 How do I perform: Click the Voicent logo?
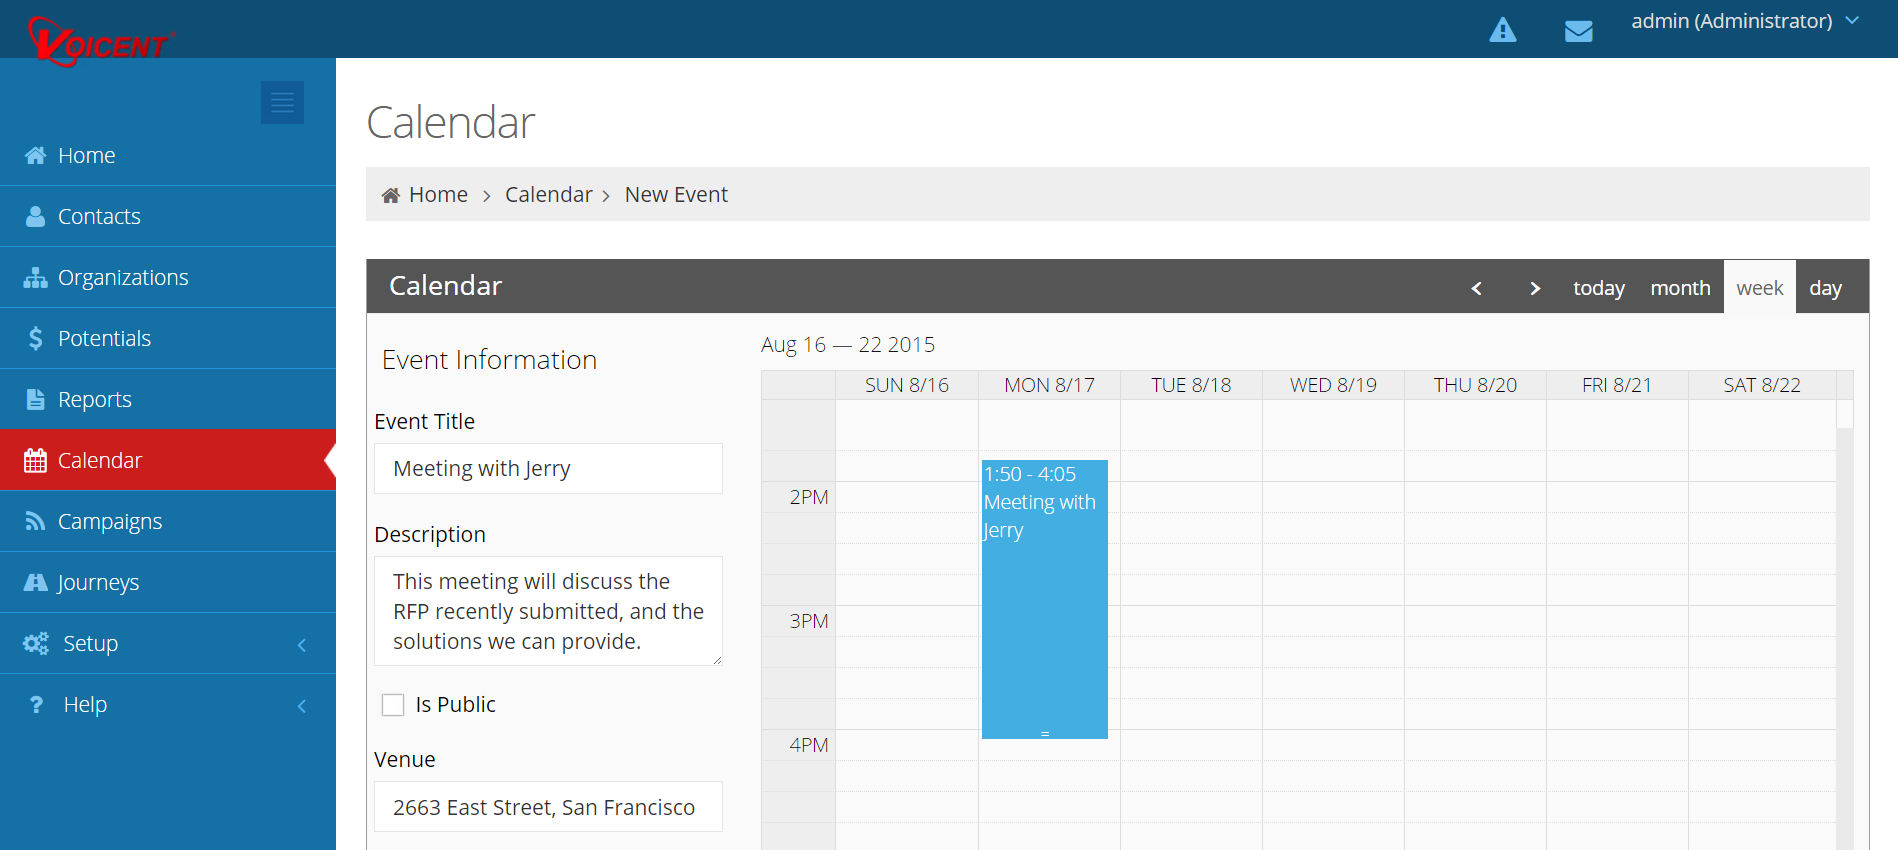pos(100,41)
